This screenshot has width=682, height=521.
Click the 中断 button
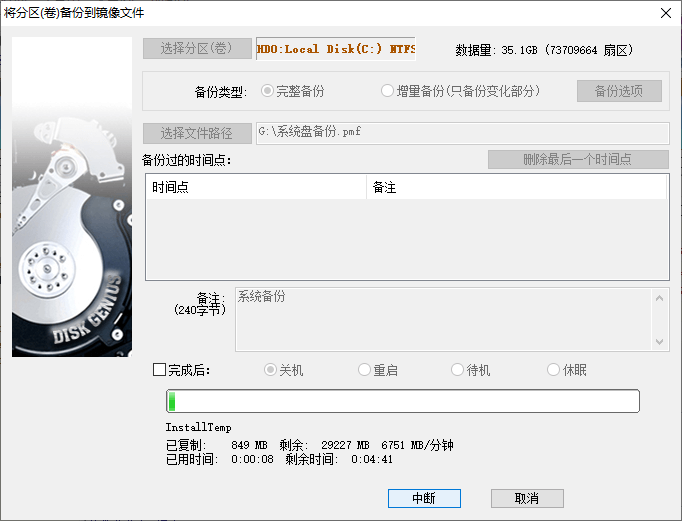click(x=424, y=498)
